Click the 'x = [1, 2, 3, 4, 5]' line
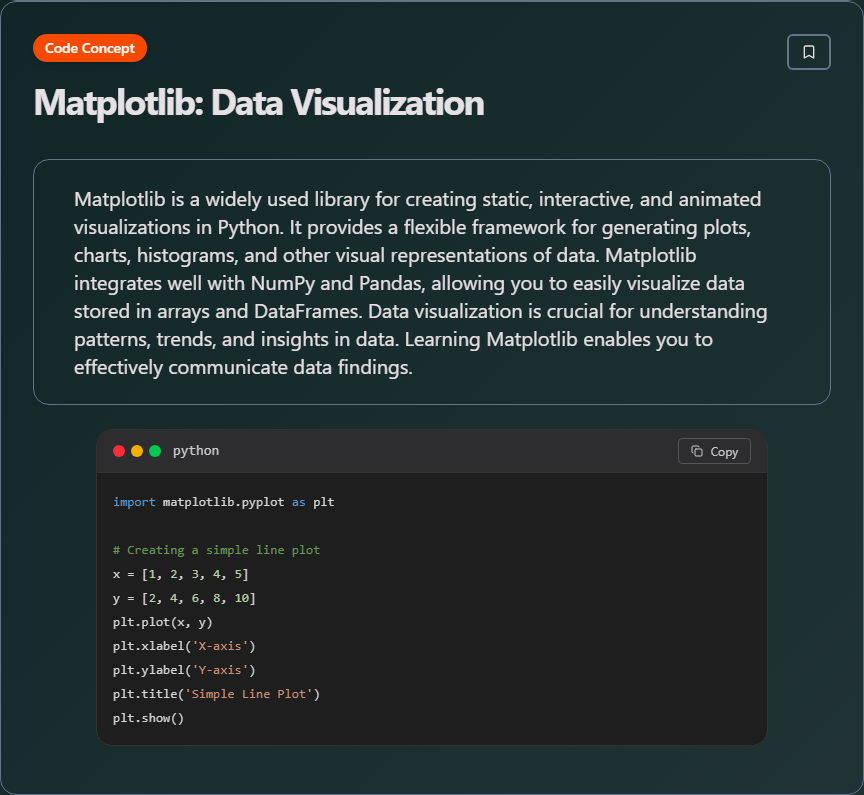864x795 pixels. point(181,574)
